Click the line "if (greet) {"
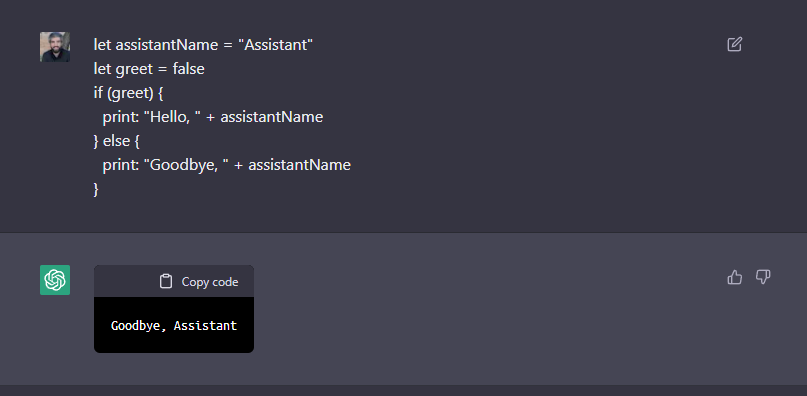807x396 pixels. (x=129, y=93)
